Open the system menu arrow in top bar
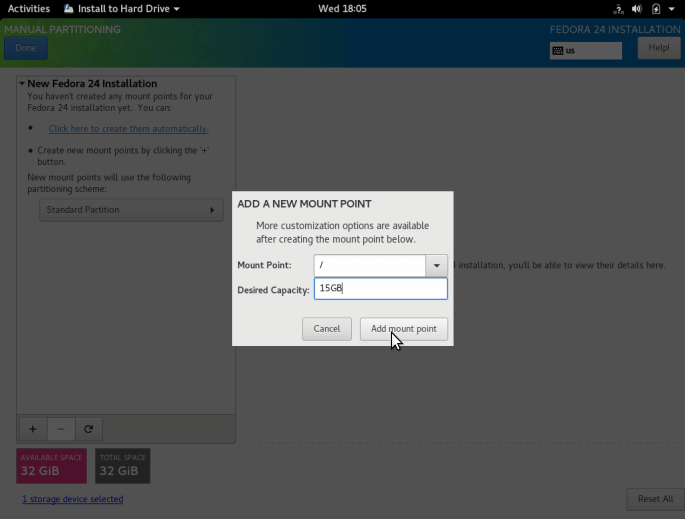Viewport: 685px width, 519px height. tap(671, 9)
